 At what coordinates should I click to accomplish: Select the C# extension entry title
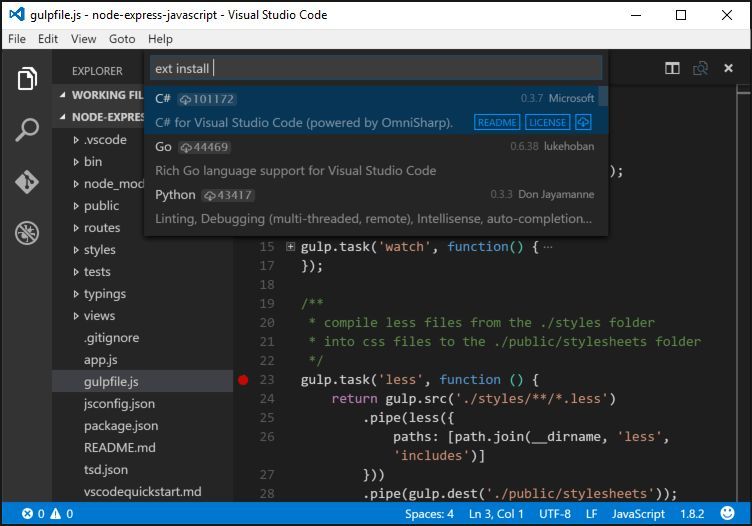163,99
